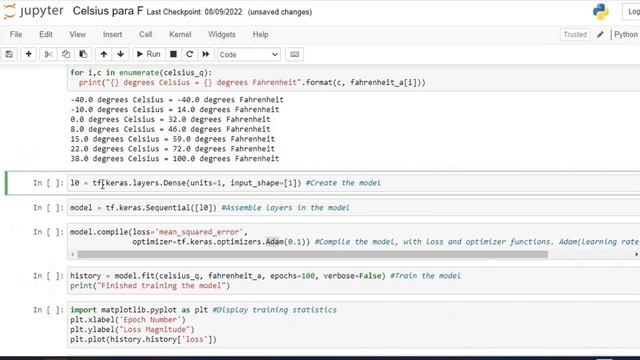Click the '#Create the model' comment
Viewport: 640px width, 360px height.
[x=343, y=183]
